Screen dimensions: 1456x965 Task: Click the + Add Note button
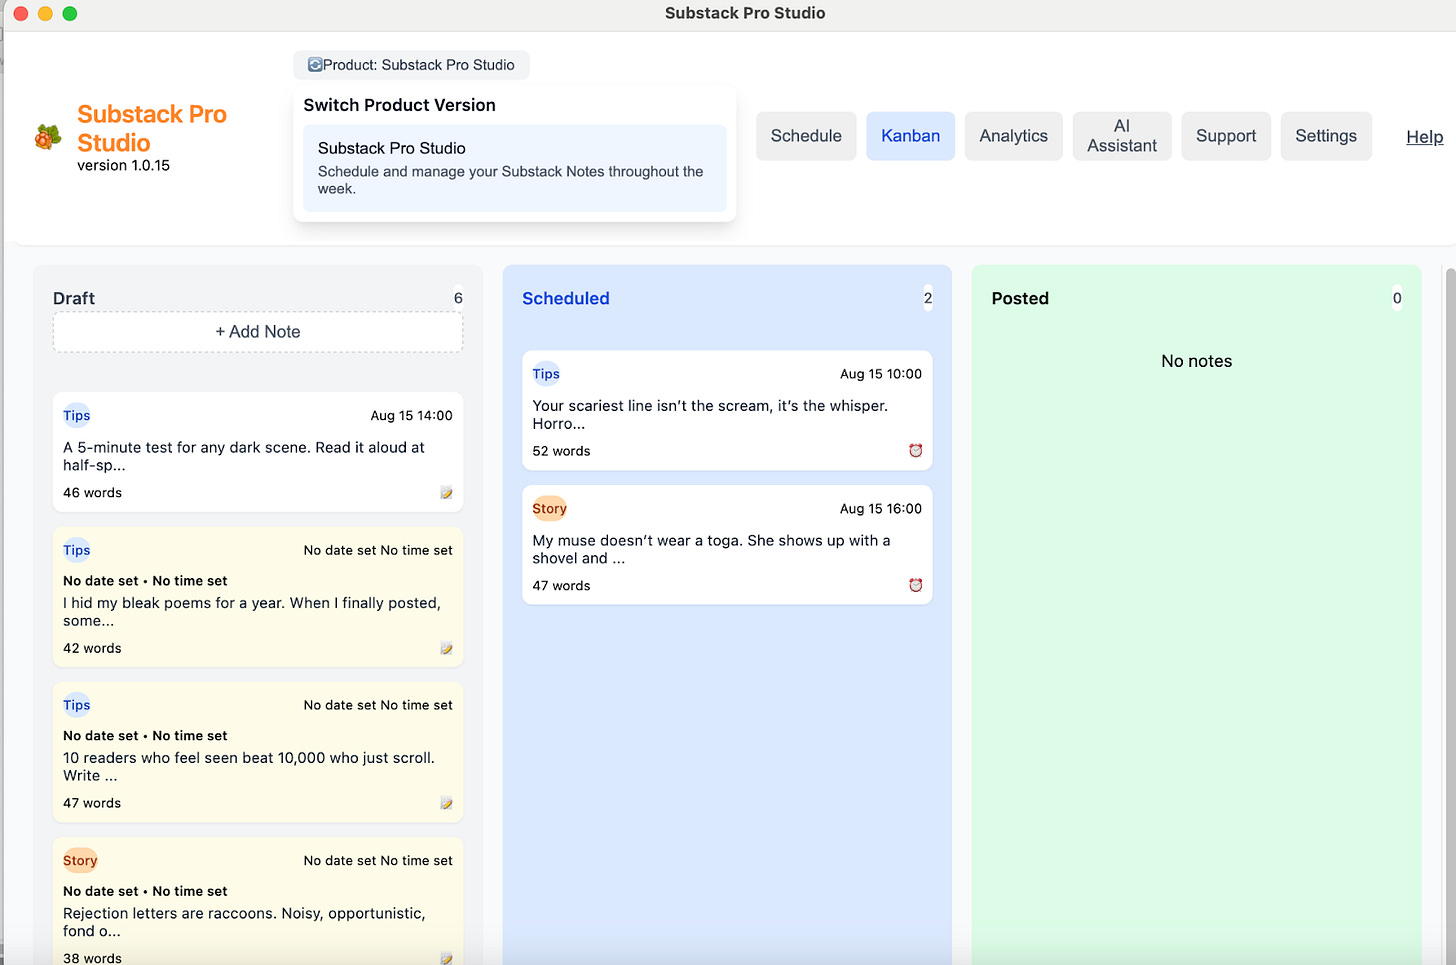(x=258, y=332)
